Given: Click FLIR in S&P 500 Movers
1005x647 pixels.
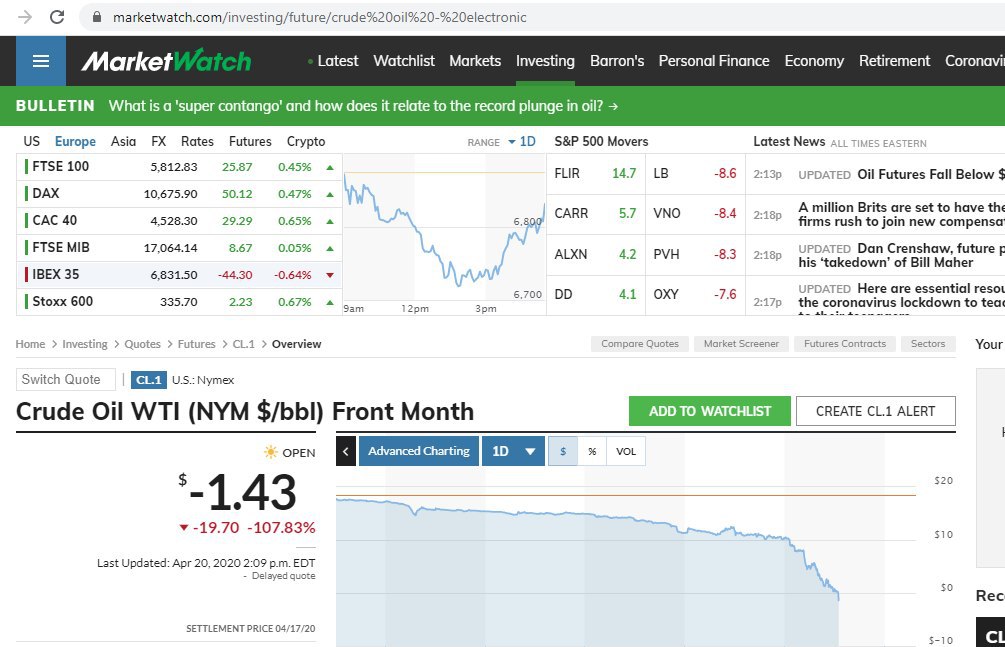Looking at the screenshot, I should coord(567,174).
